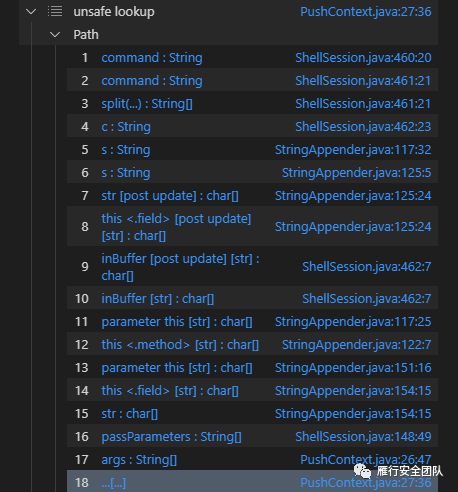Open PushContext.java:27:36 link in header row

click(x=366, y=12)
